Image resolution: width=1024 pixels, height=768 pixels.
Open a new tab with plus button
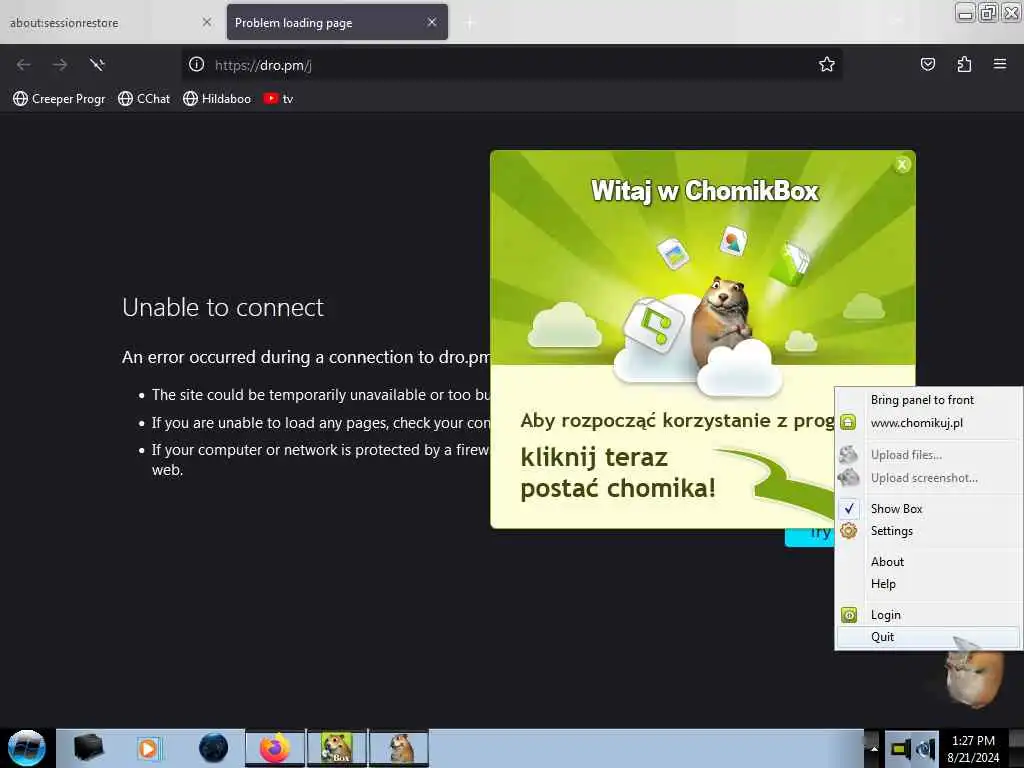[470, 23]
